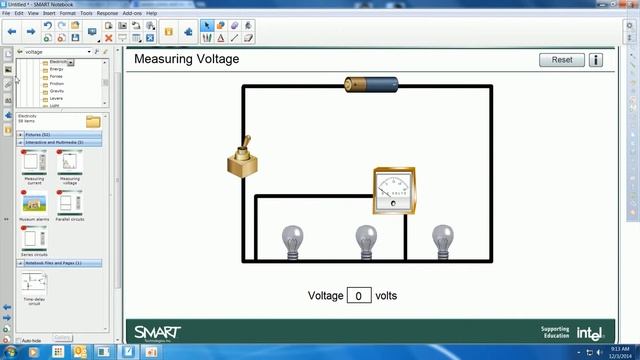Click the Screen Capture camera icon

coord(122,26)
